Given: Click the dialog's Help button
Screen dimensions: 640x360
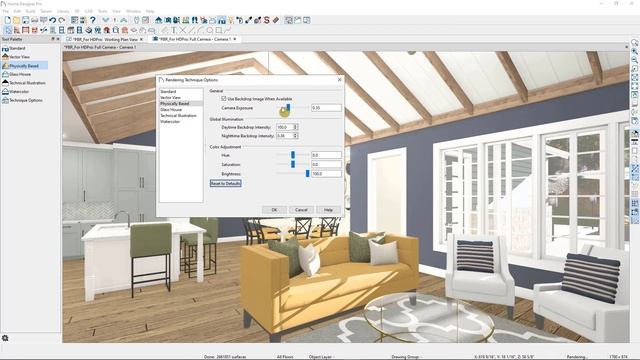Looking at the screenshot, I should tap(328, 210).
